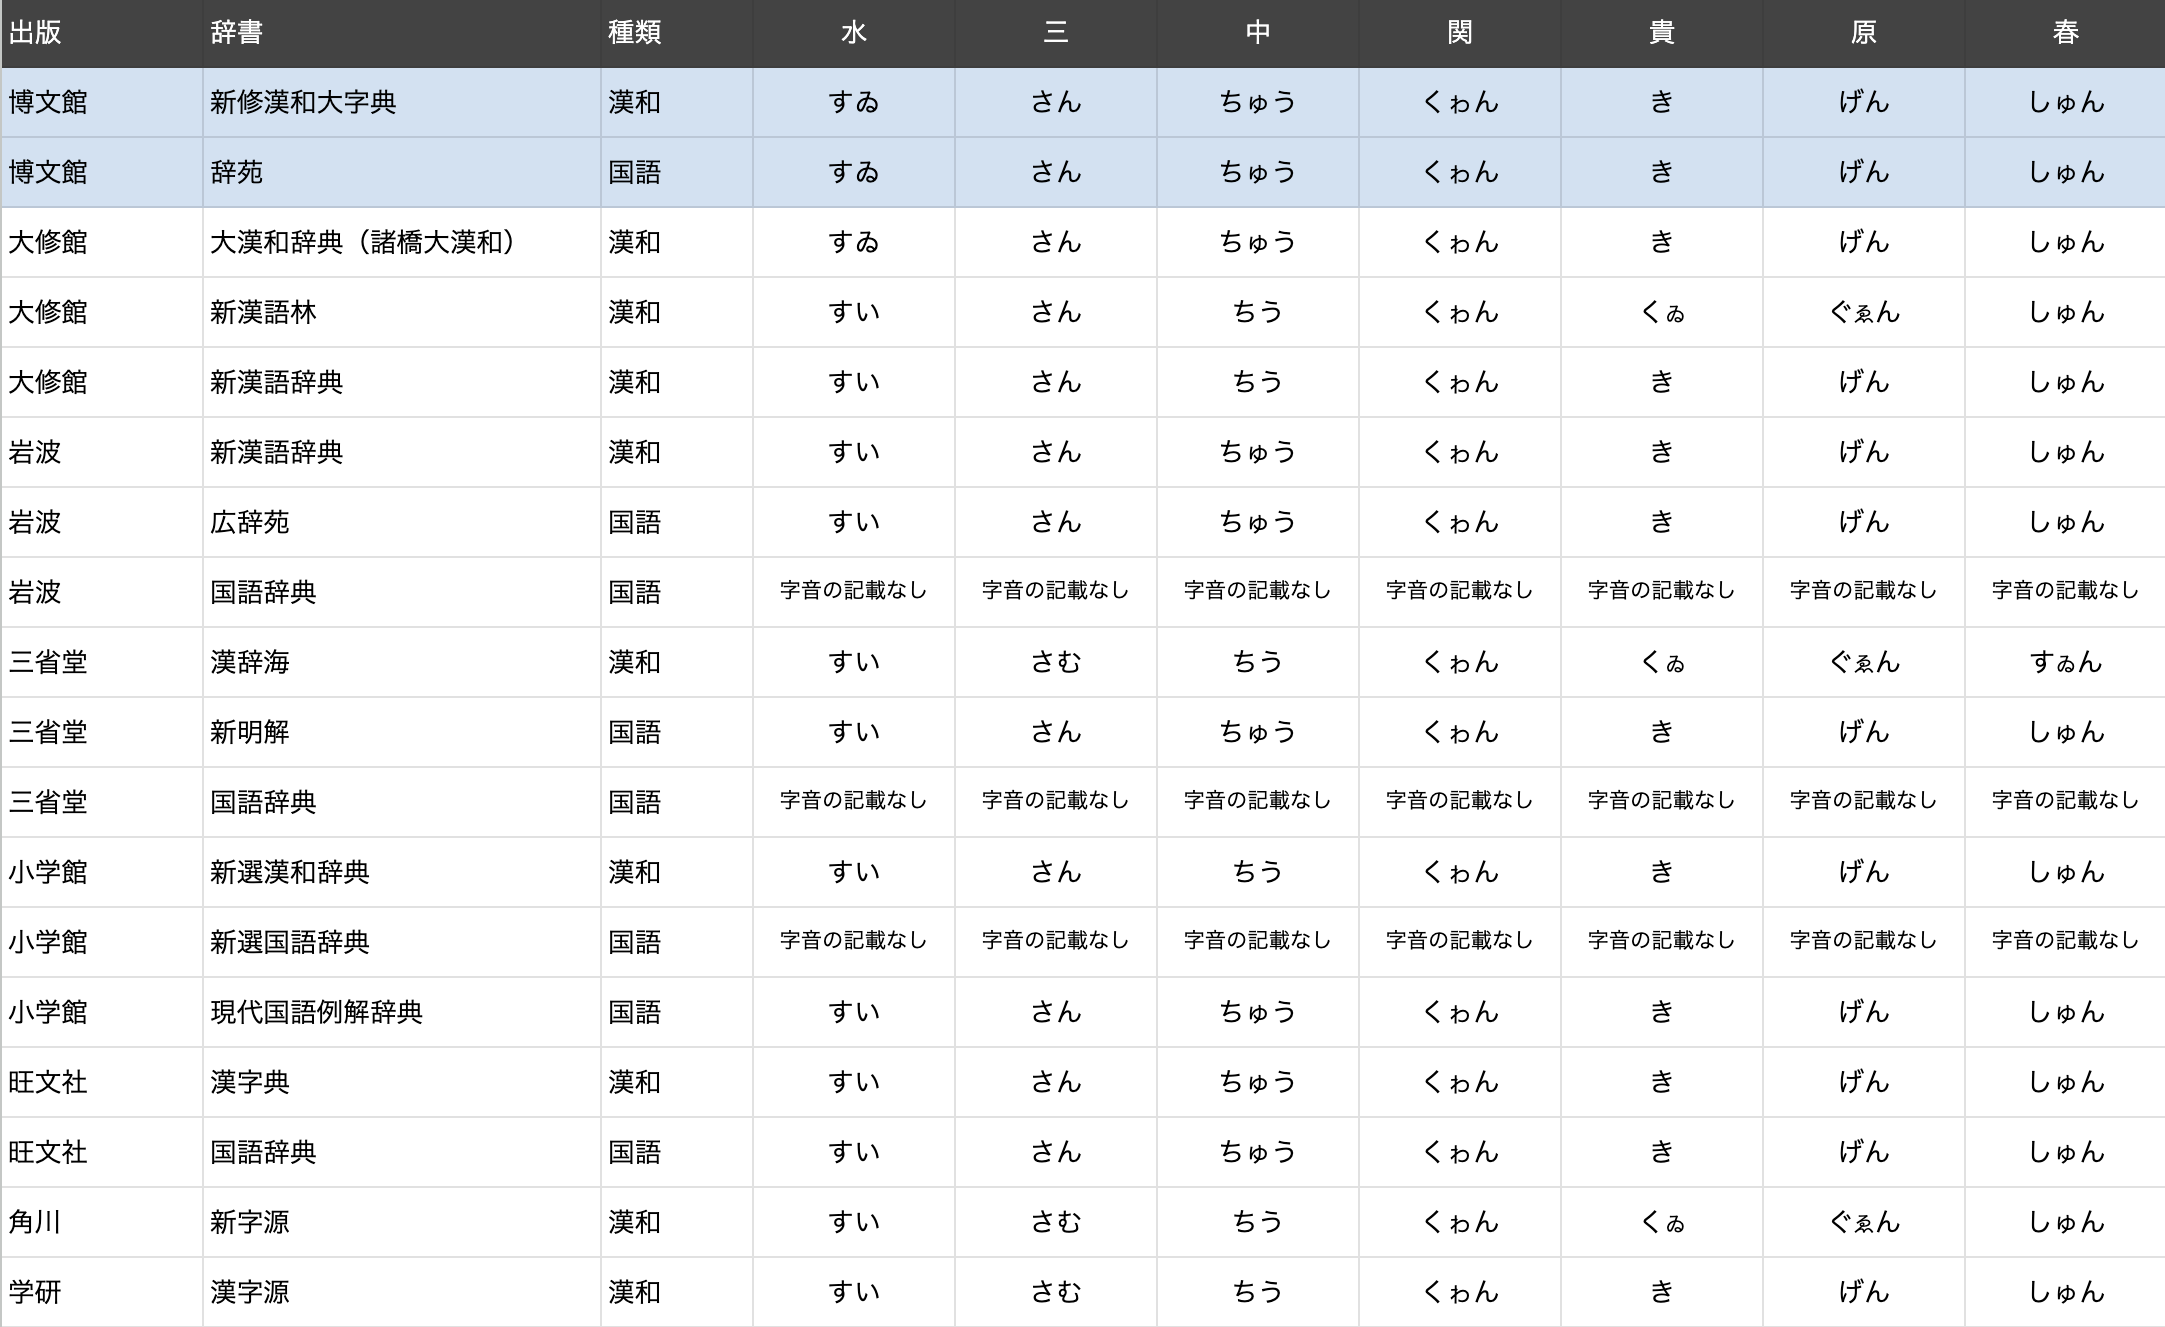Image resolution: width=2165 pixels, height=1327 pixels.
Task: Select the 三 column header
Action: click(x=1055, y=33)
